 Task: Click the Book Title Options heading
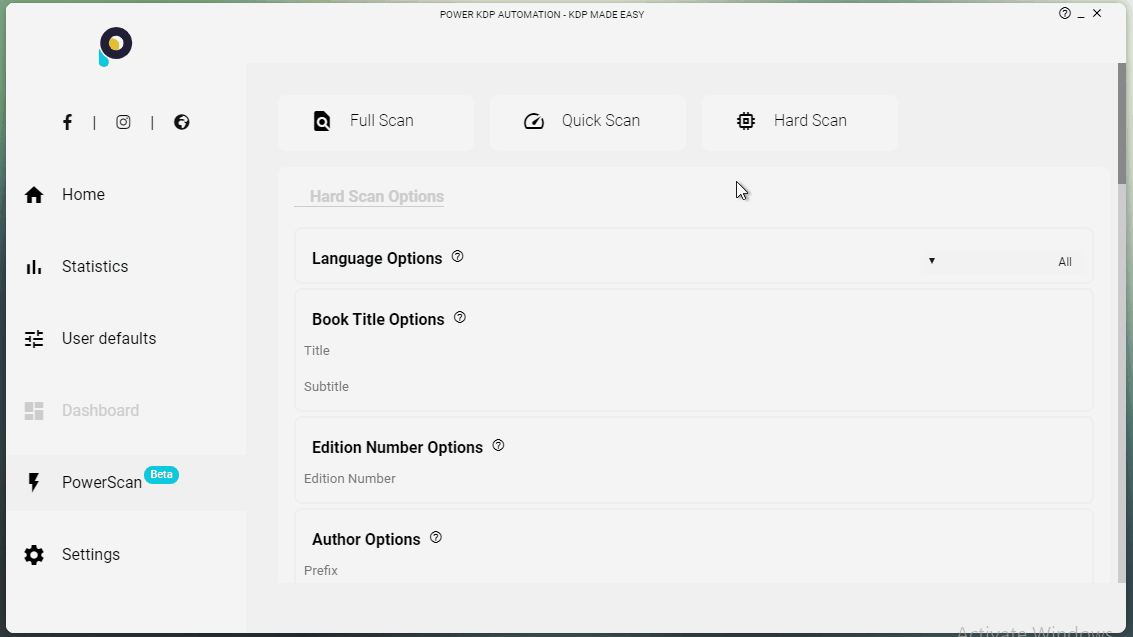pyautogui.click(x=378, y=319)
